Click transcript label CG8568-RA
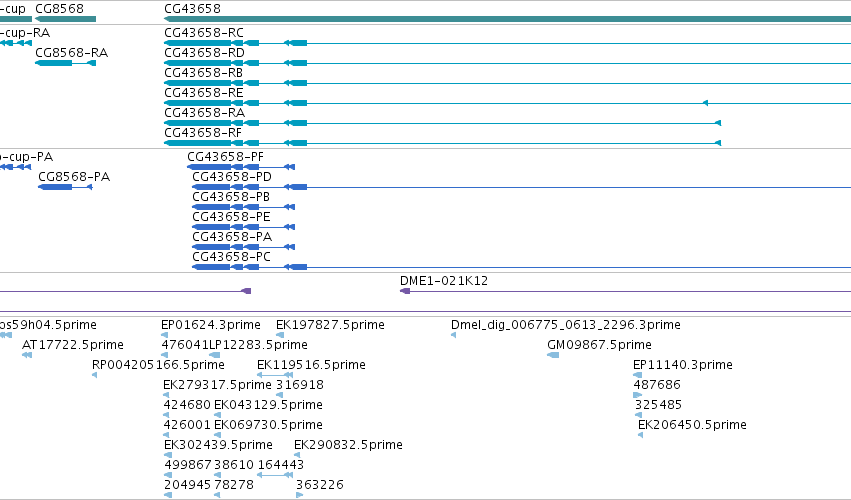The height and width of the screenshot is (500, 851). [x=72, y=53]
